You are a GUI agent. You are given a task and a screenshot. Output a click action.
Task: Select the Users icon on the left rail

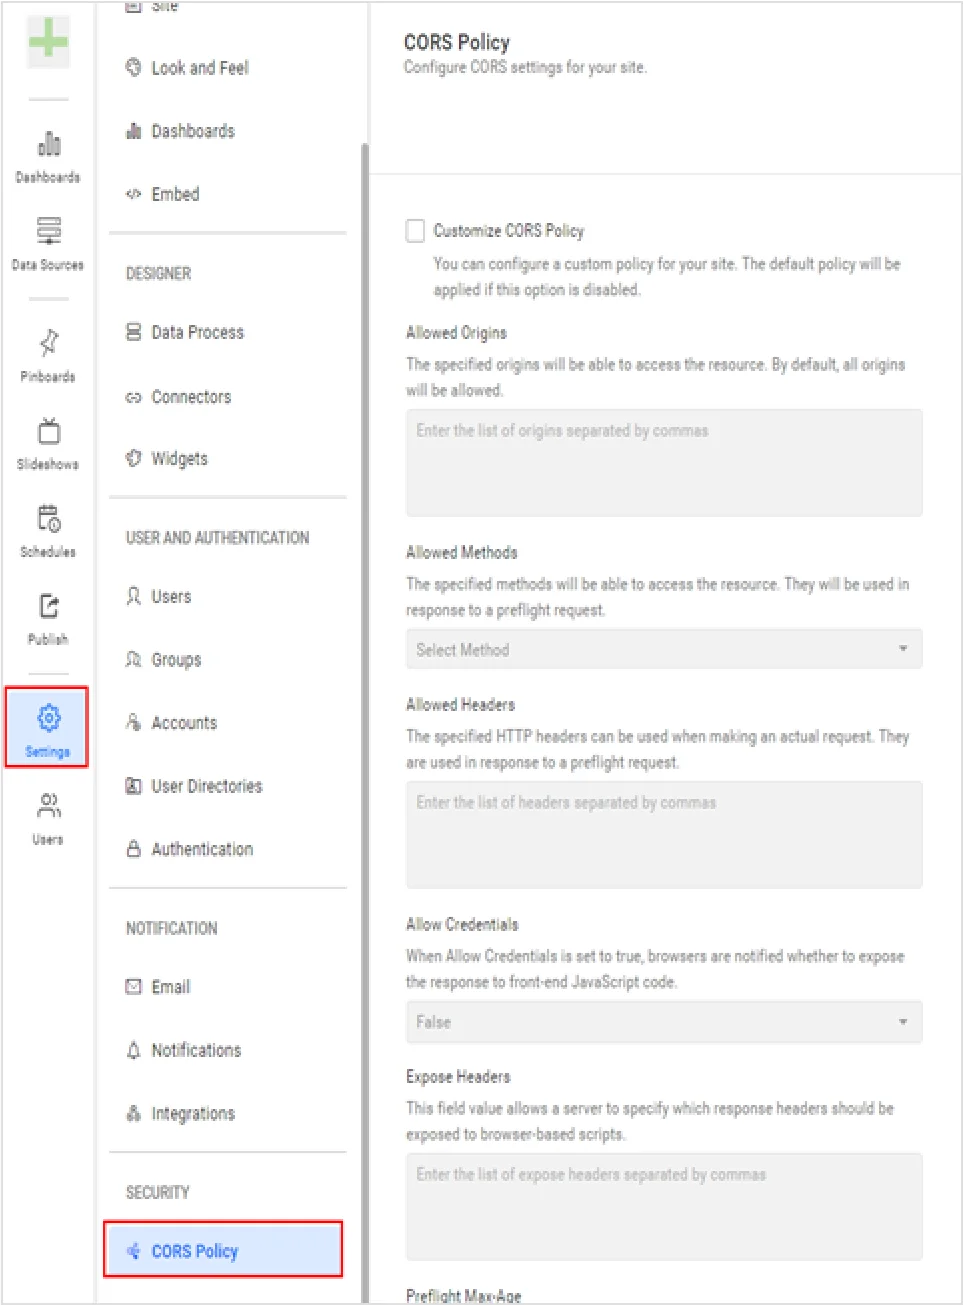coord(48,805)
